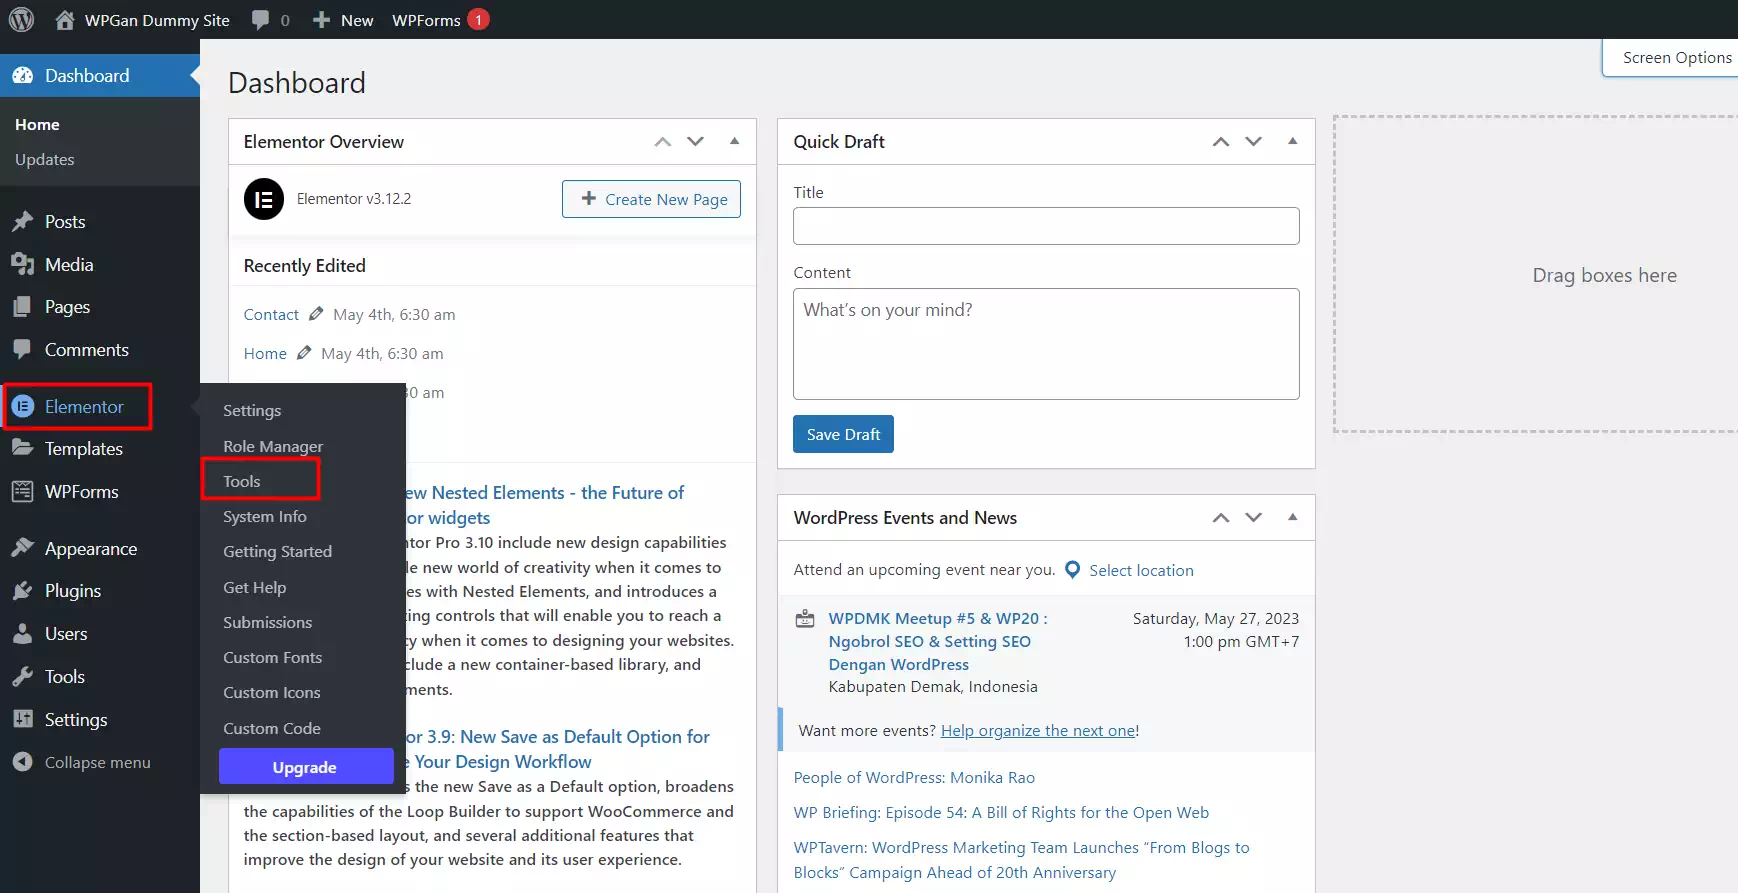Click the Settings sliders icon in sidebar
1738x893 pixels.
click(22, 720)
